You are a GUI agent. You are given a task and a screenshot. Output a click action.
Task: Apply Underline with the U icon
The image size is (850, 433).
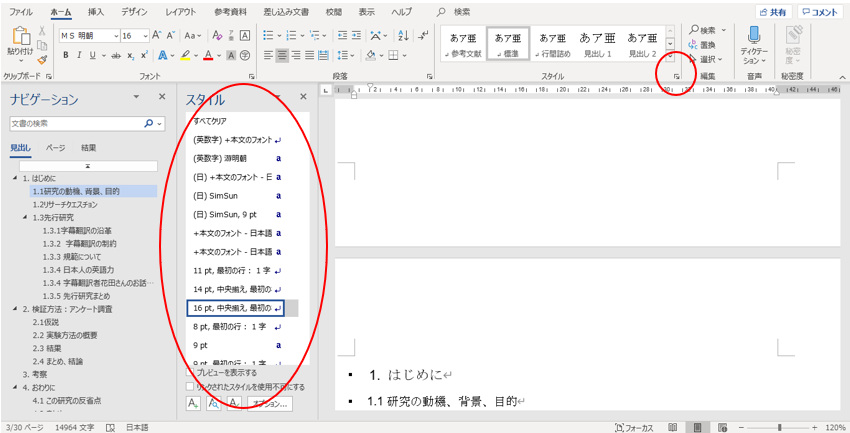coord(92,55)
